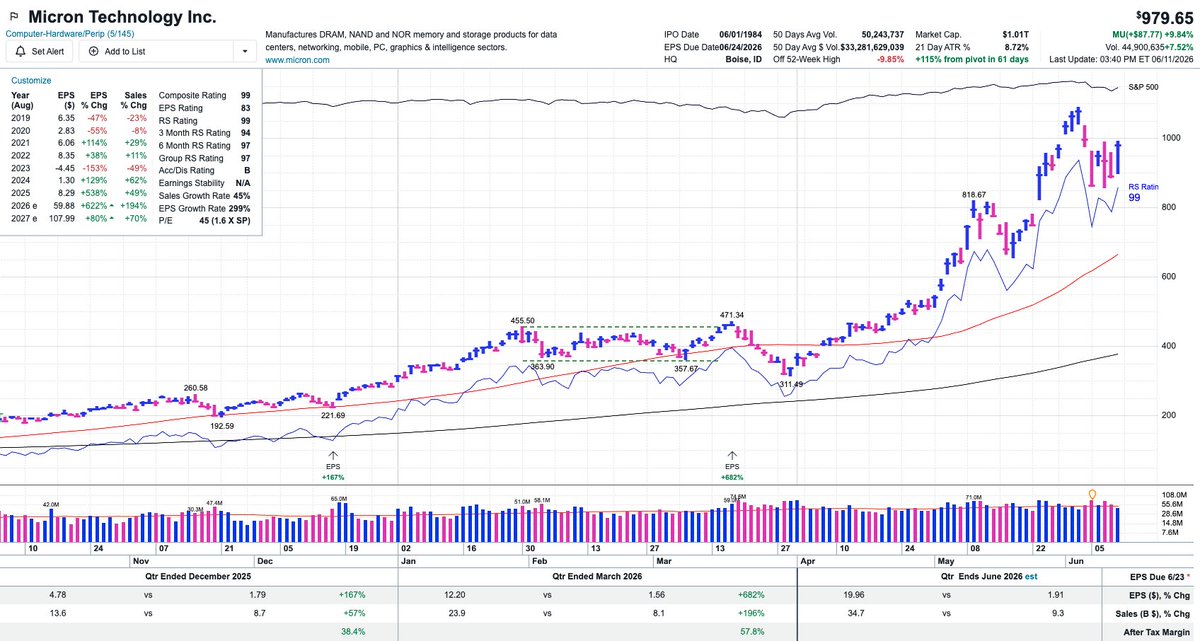Click the Set Alert button
The height and width of the screenshot is (641, 1200).
pos(38,50)
